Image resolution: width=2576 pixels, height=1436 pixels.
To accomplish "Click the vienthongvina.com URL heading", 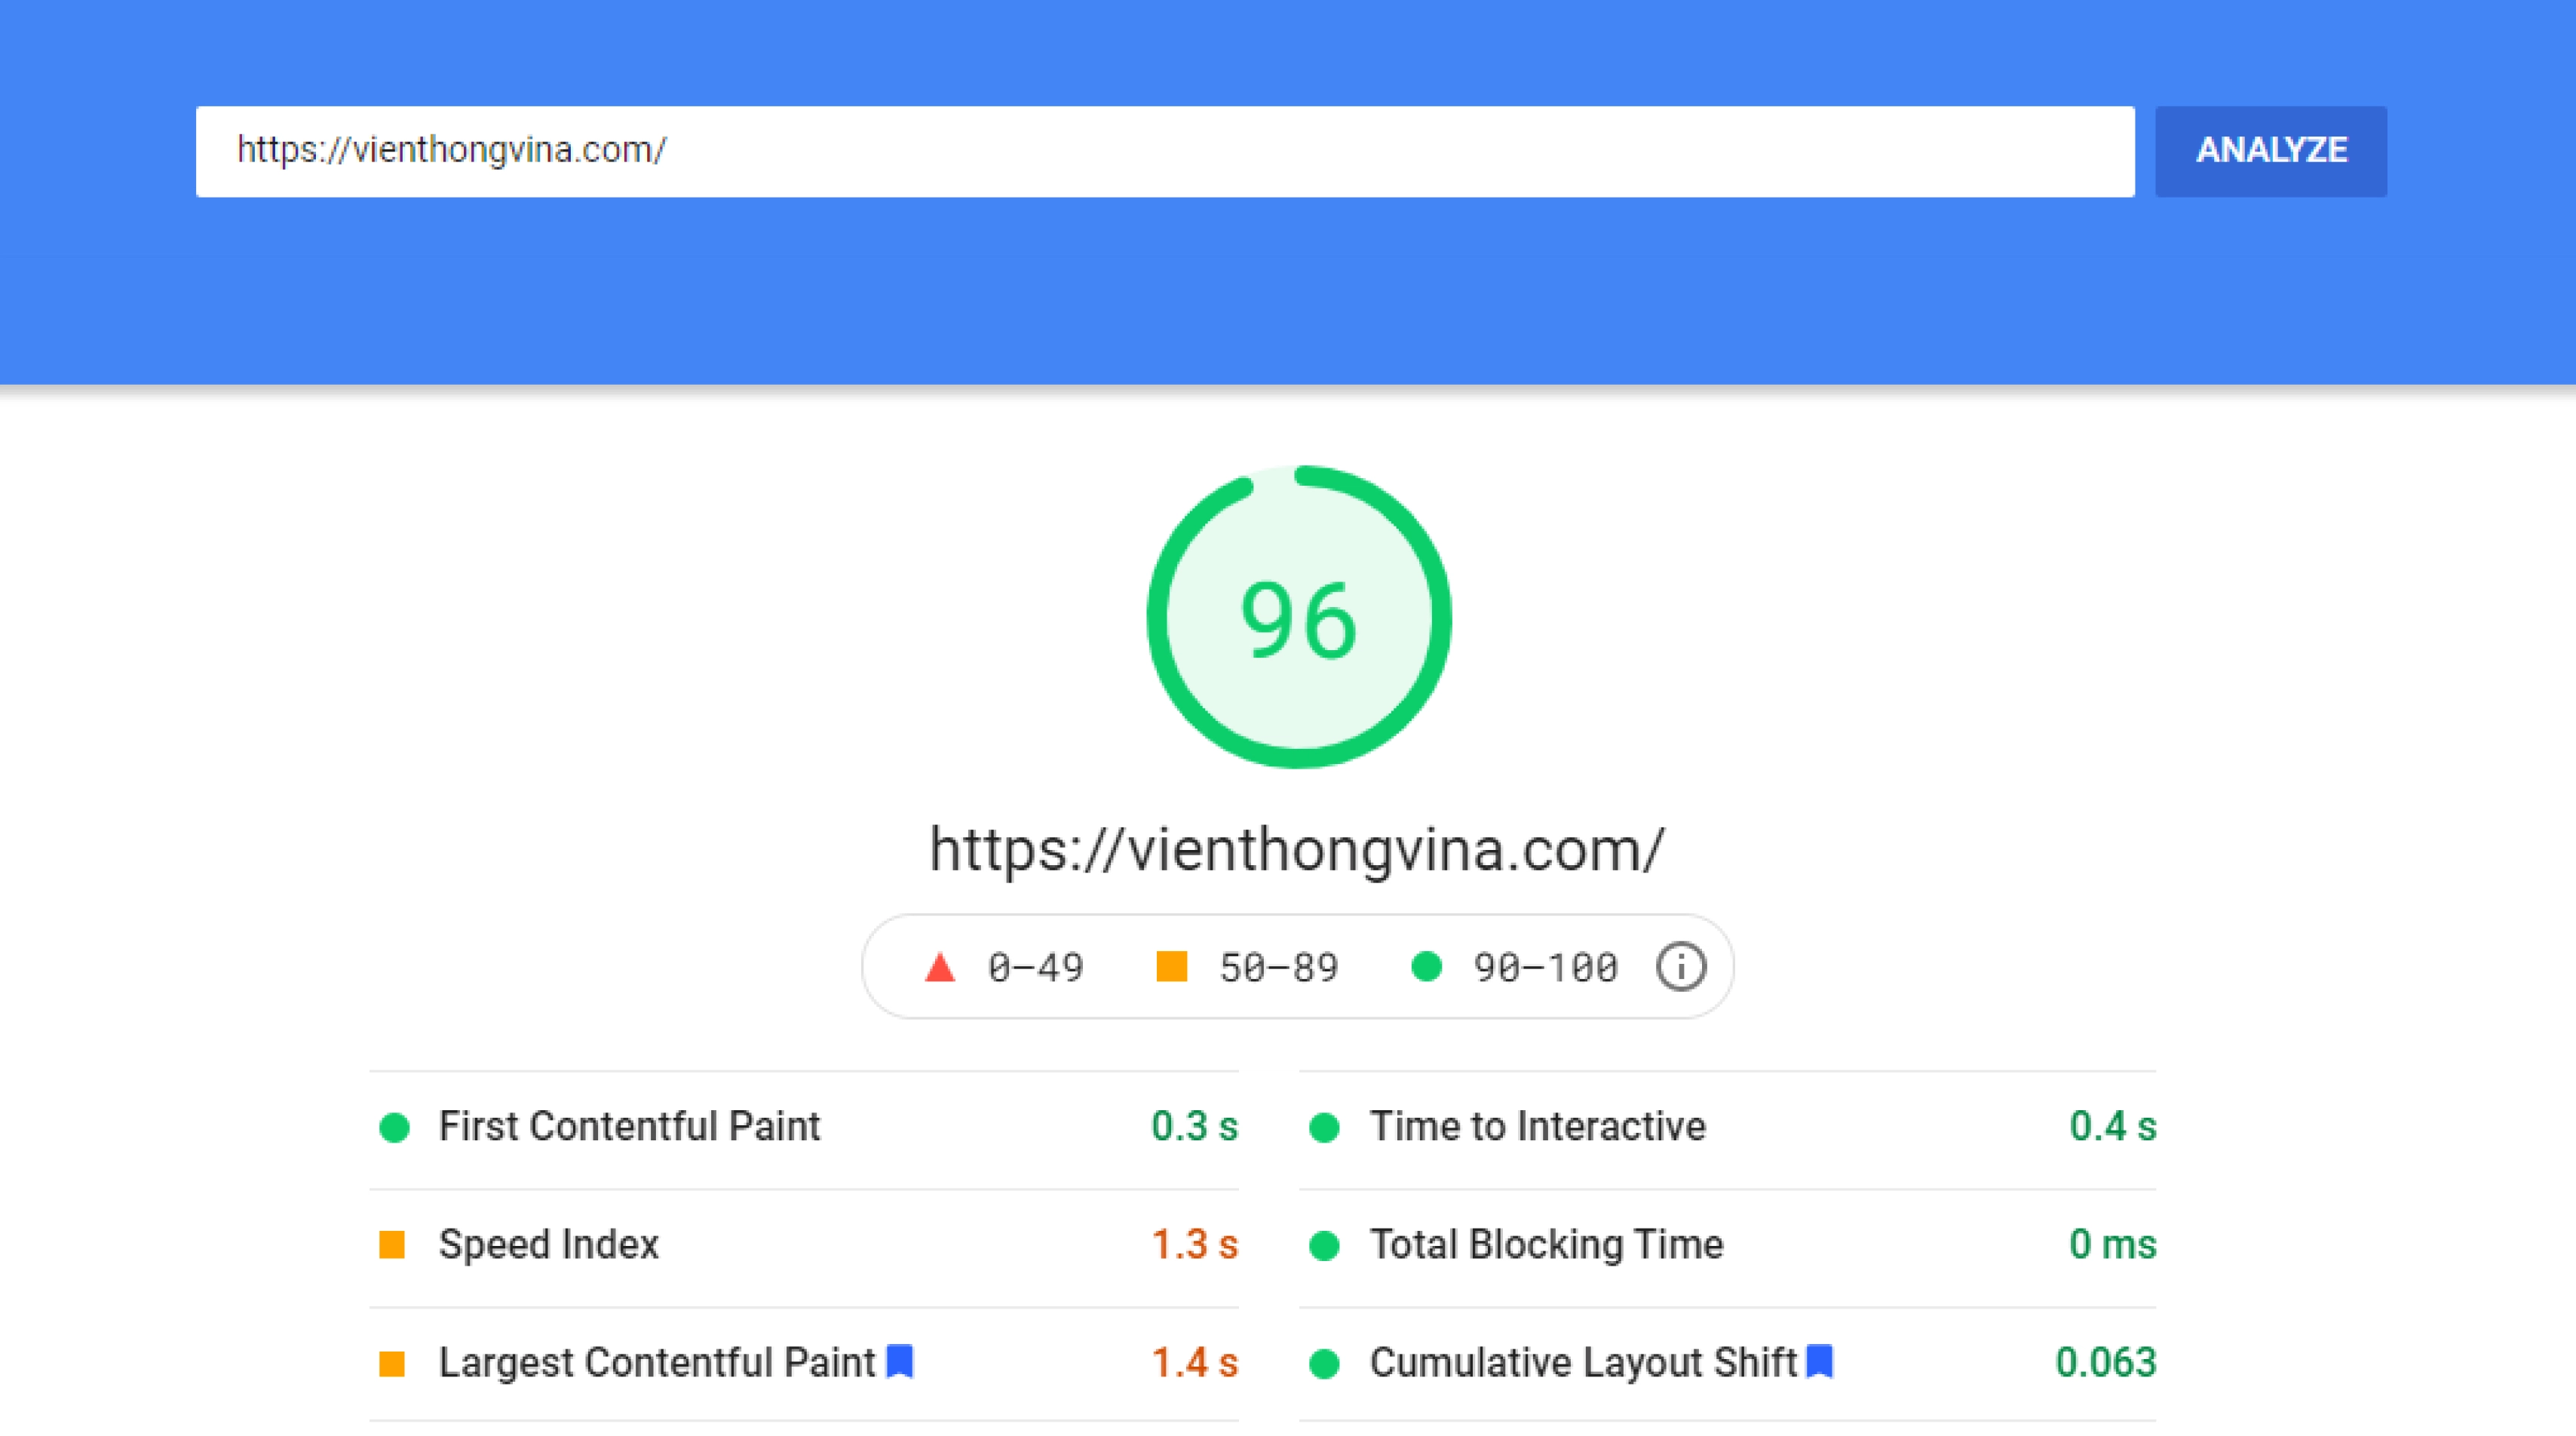I will (1297, 849).
